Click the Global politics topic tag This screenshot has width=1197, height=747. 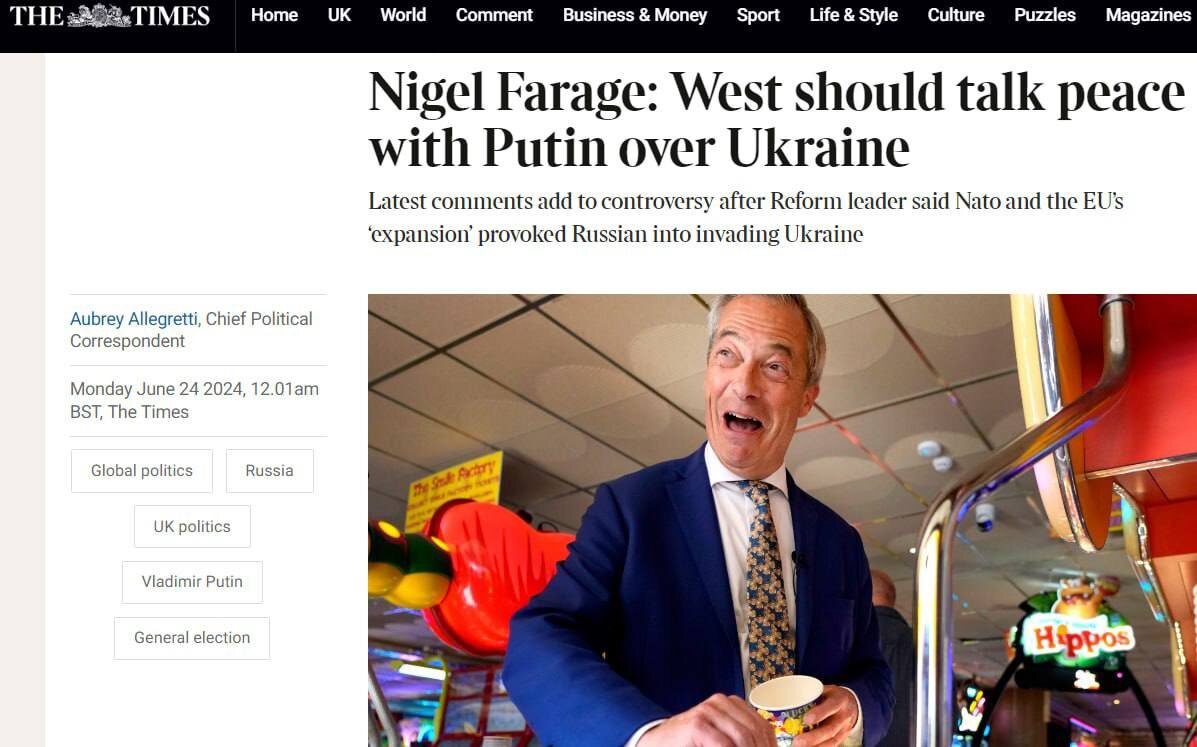point(142,471)
